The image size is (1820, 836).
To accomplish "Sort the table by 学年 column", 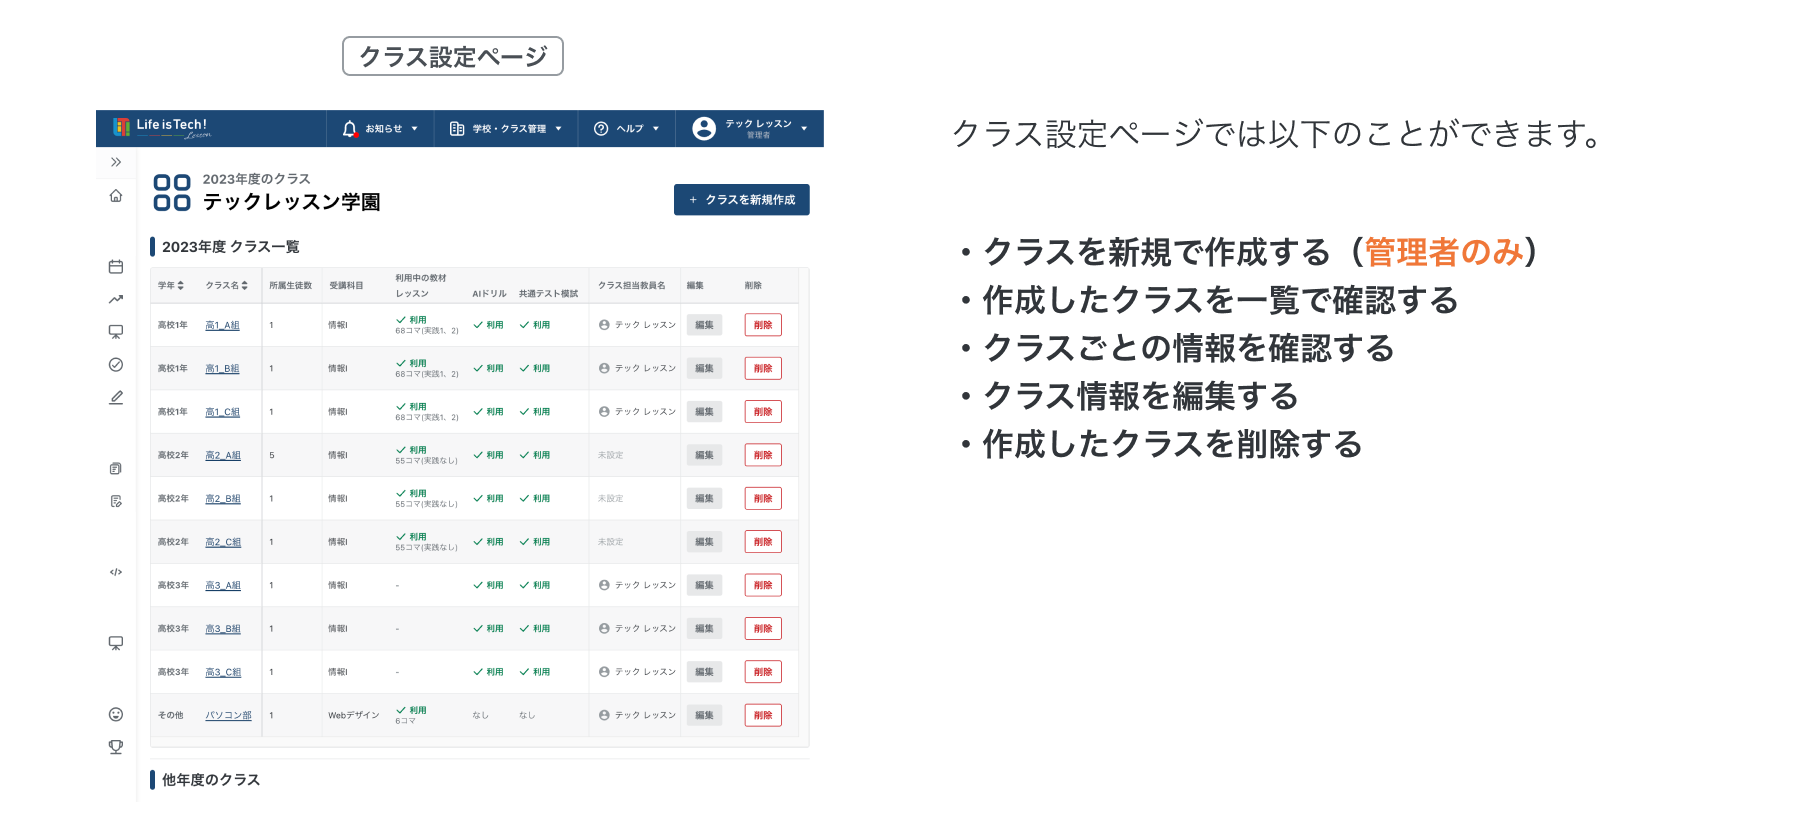I will click(x=171, y=286).
